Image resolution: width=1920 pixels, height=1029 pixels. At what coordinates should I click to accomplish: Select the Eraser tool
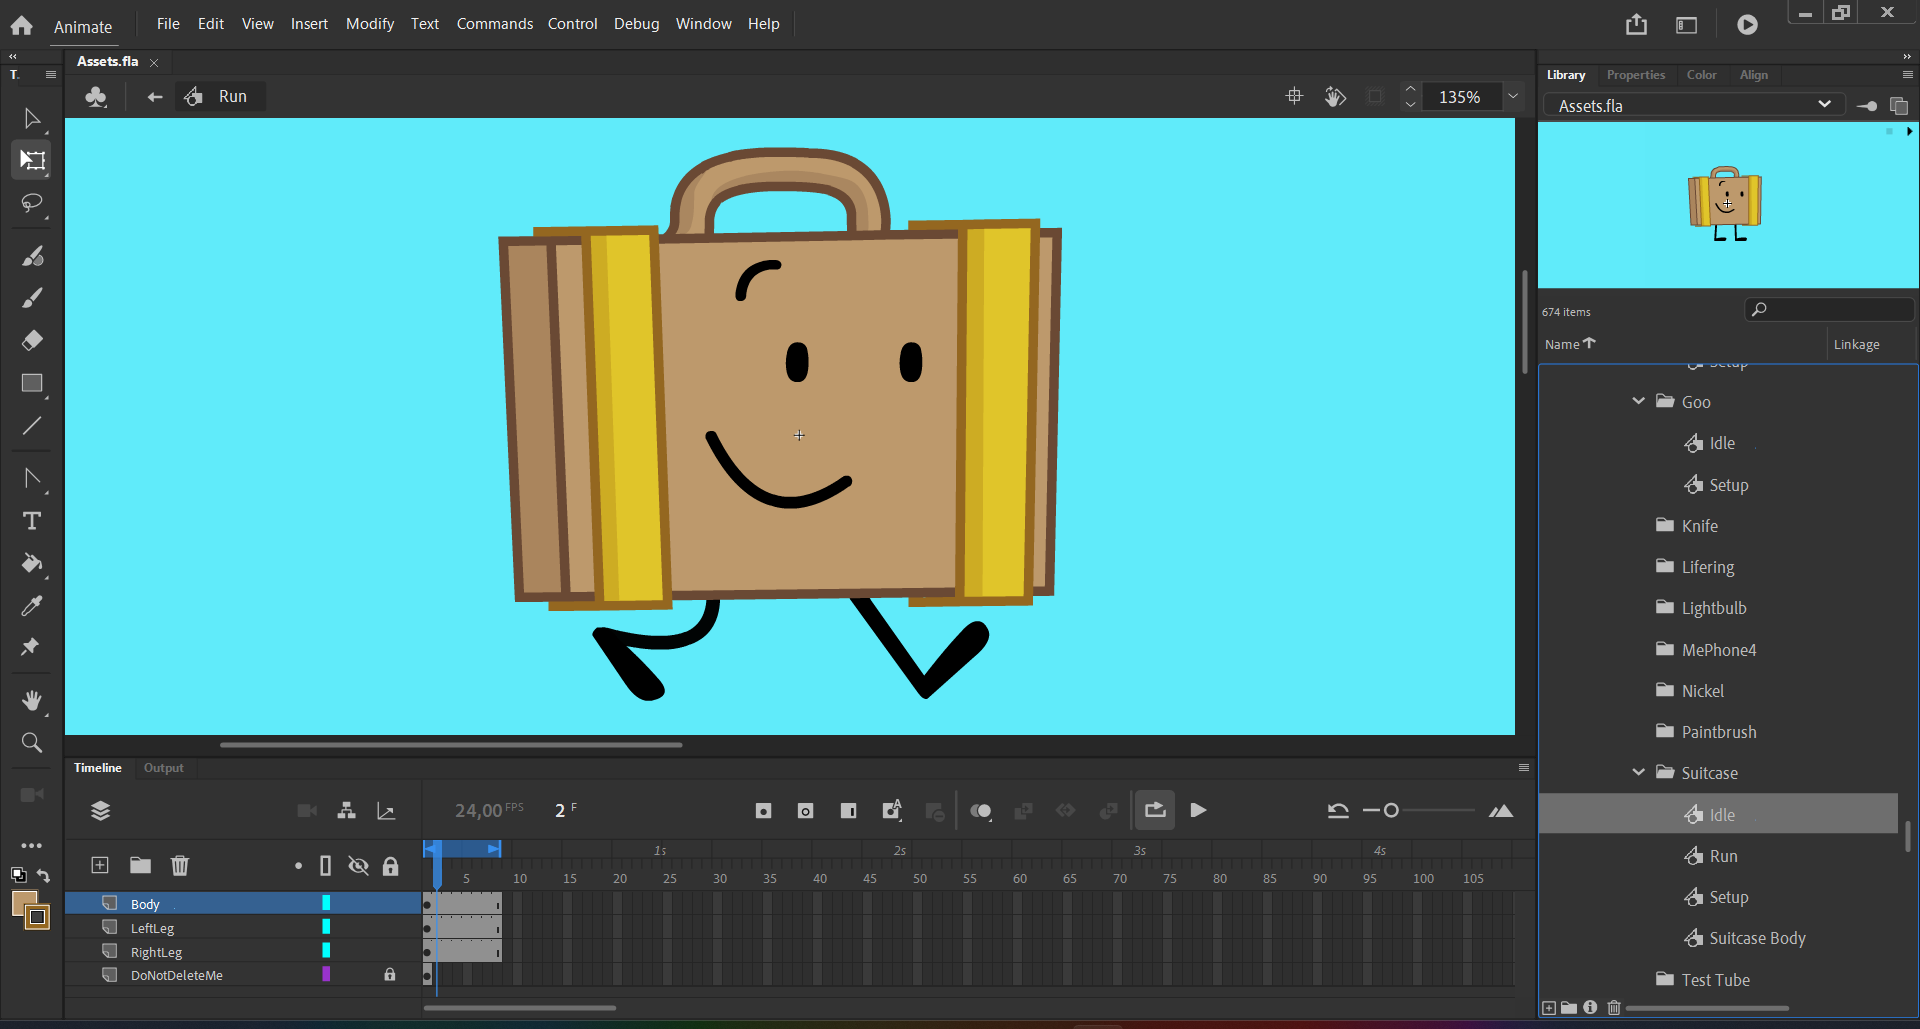pos(32,340)
